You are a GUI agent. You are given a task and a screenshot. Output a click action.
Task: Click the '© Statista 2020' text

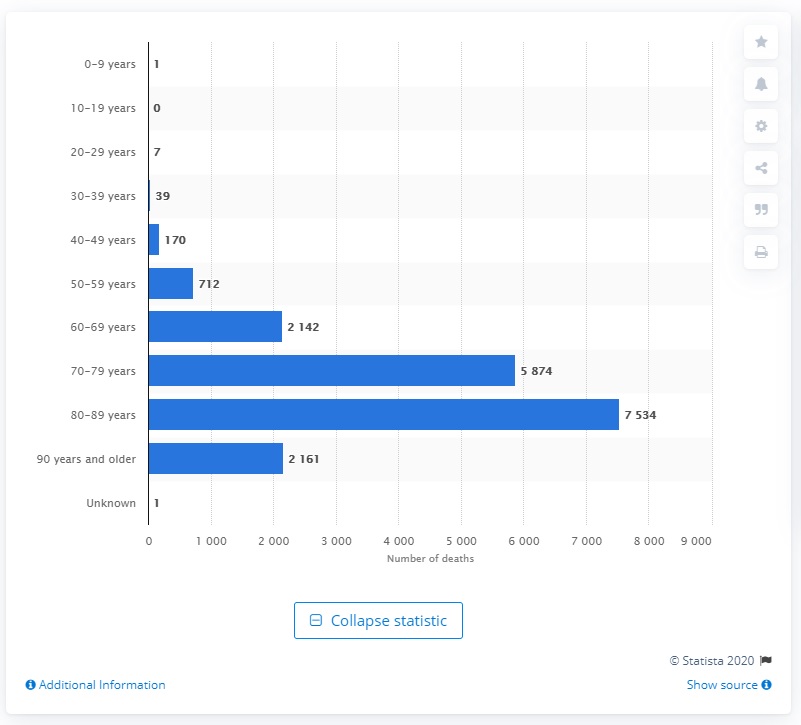(x=712, y=661)
